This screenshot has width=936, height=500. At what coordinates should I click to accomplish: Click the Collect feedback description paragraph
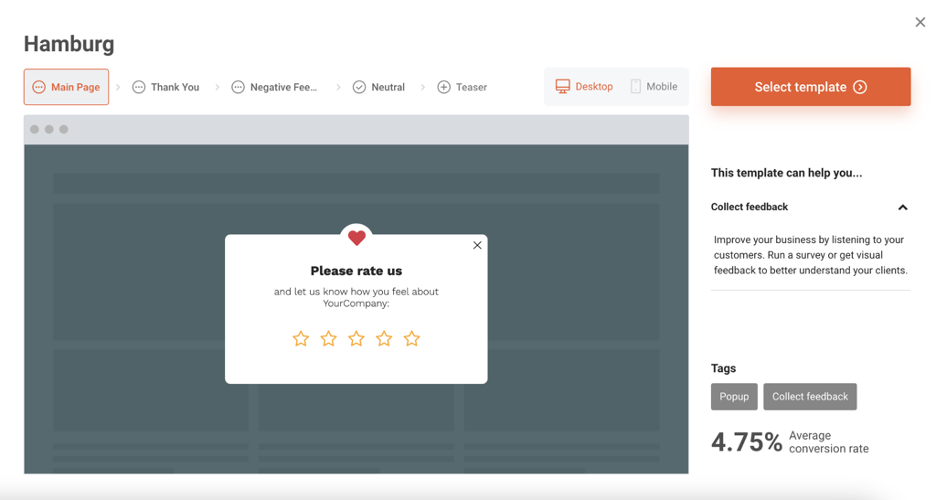pyautogui.click(x=810, y=255)
